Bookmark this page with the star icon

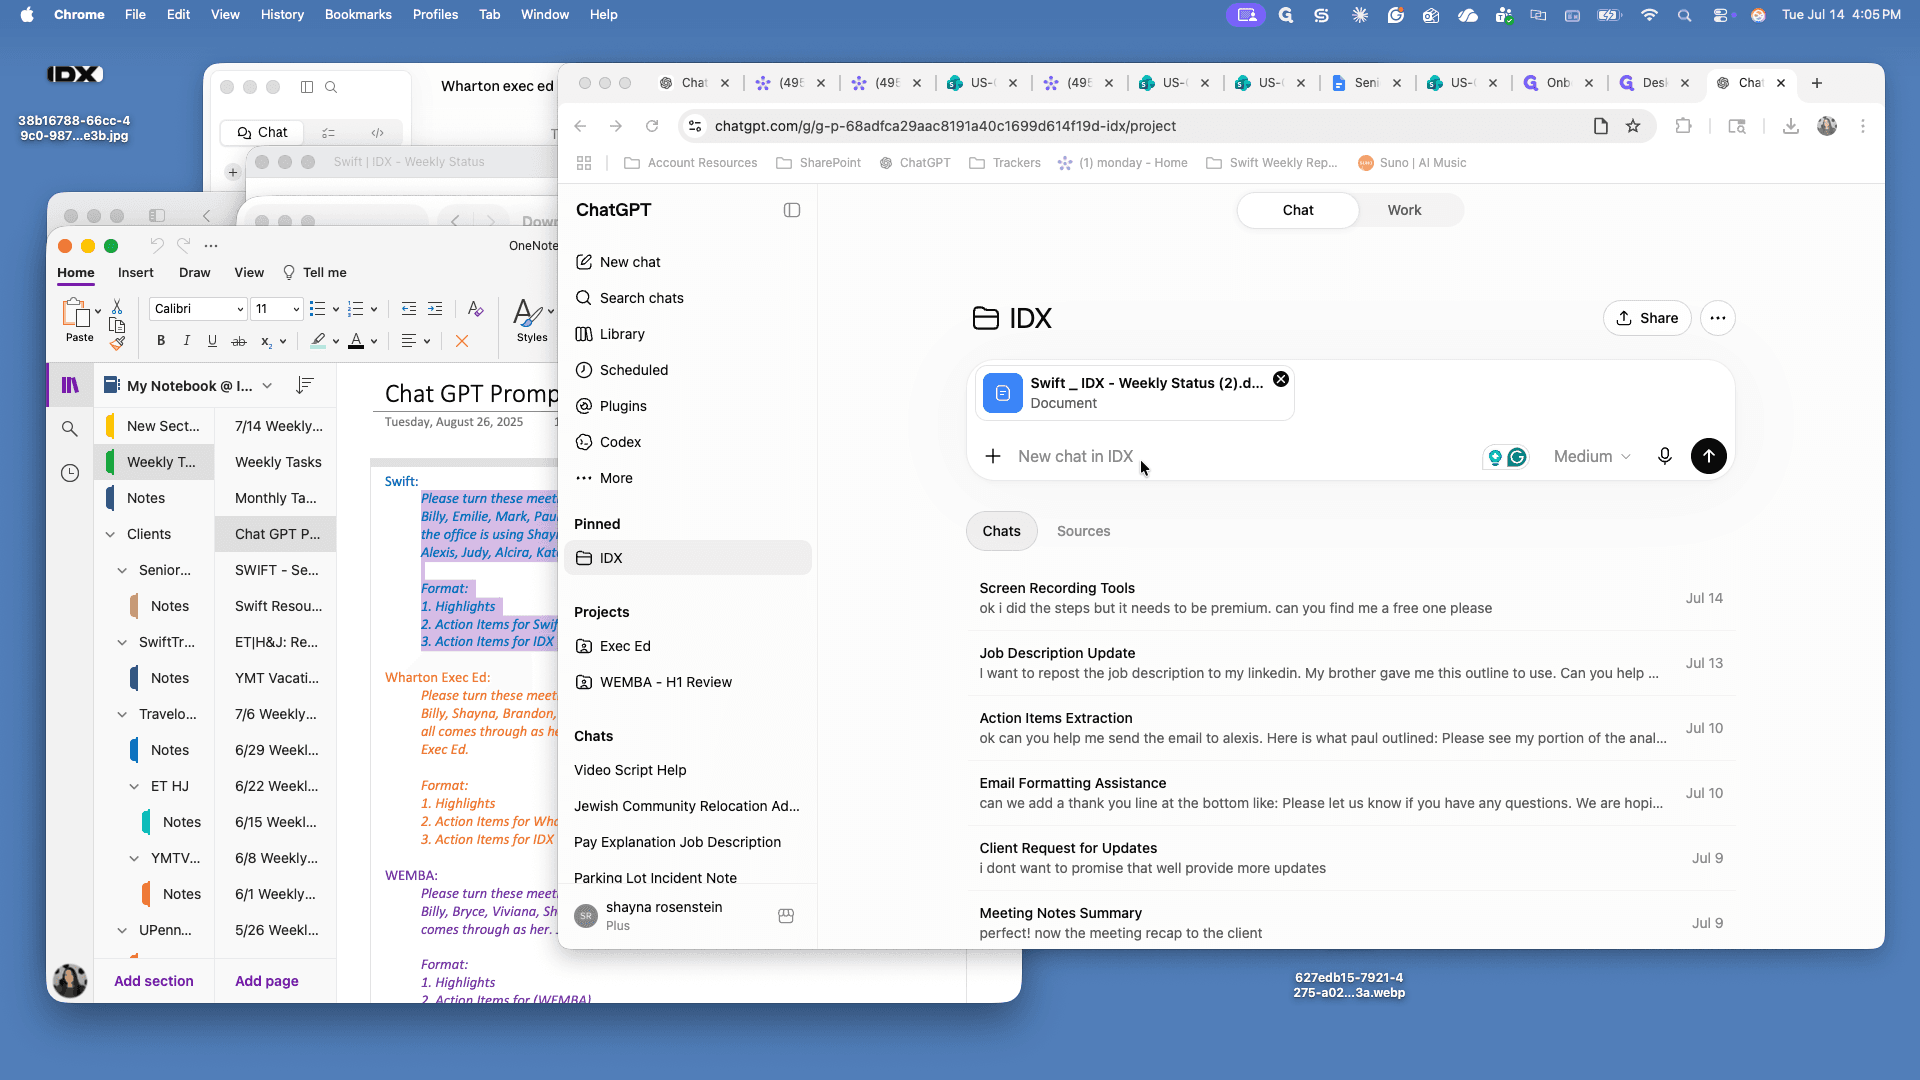click(x=1633, y=126)
